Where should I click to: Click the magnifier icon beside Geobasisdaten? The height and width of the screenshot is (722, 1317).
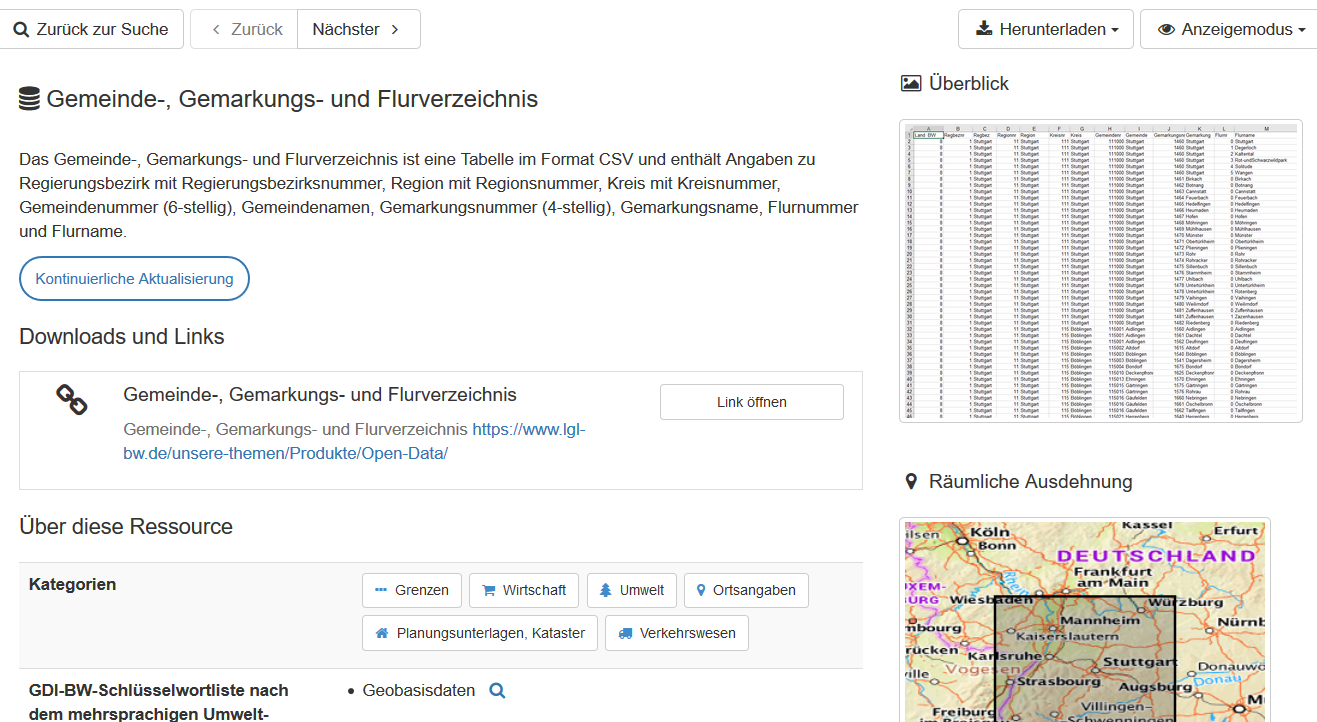click(497, 690)
